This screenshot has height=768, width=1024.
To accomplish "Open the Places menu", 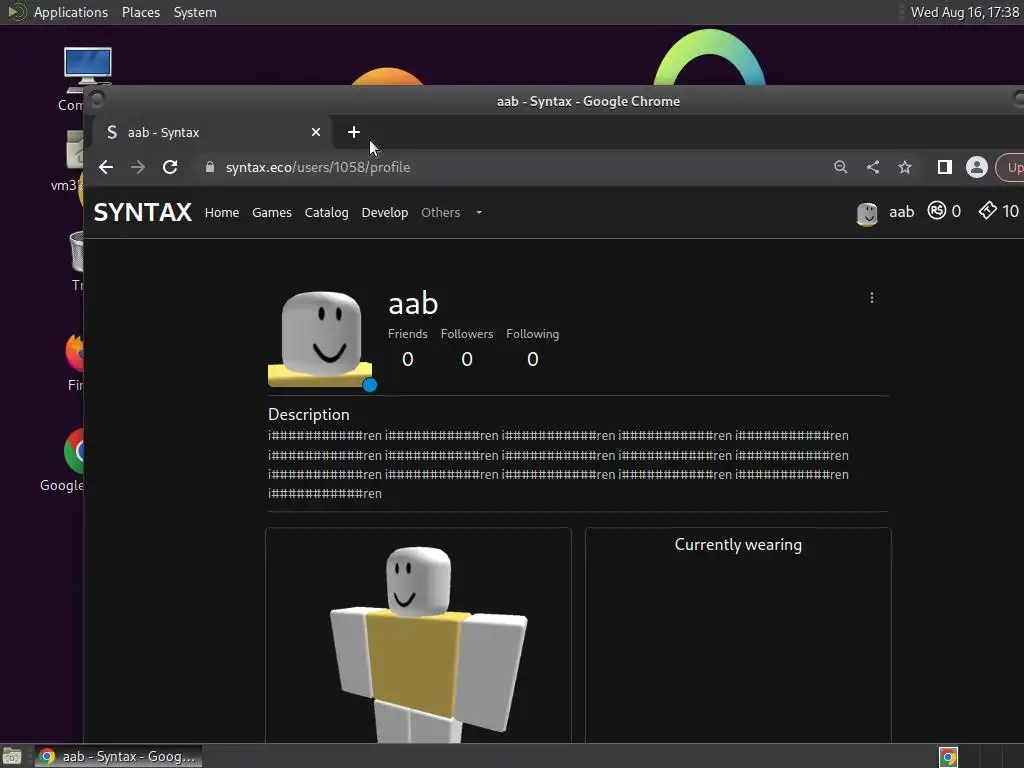I will point(141,12).
